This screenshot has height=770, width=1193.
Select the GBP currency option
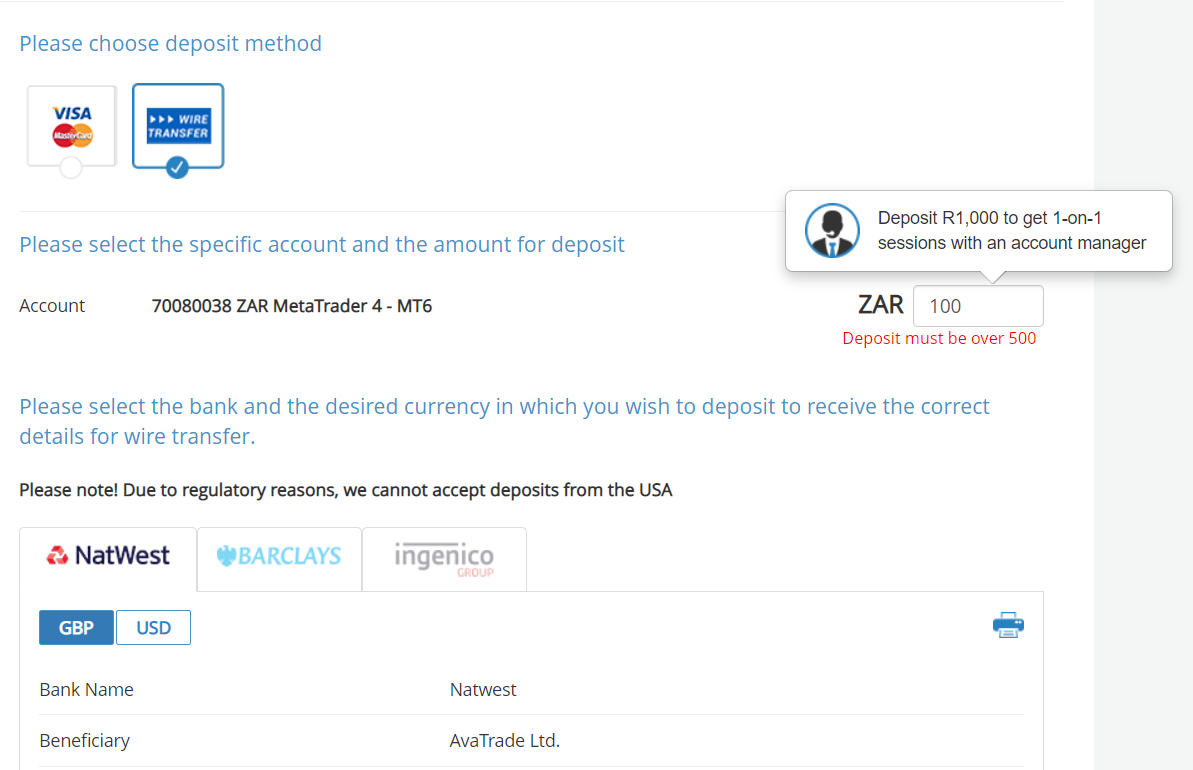tap(76, 628)
